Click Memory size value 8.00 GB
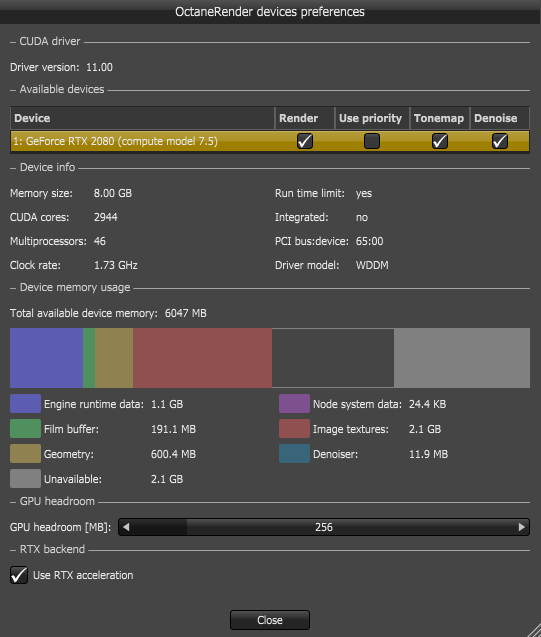Screen dimensions: 541x637 click(113, 193)
